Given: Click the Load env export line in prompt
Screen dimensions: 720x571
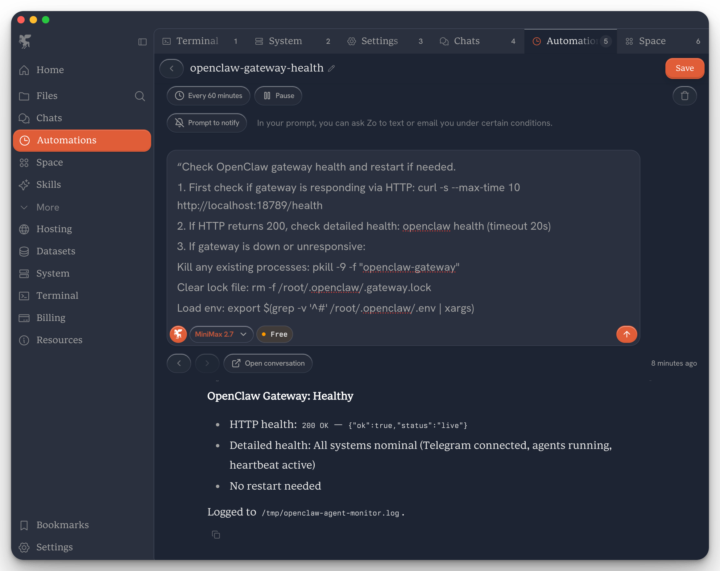Looking at the screenshot, I should 326,308.
